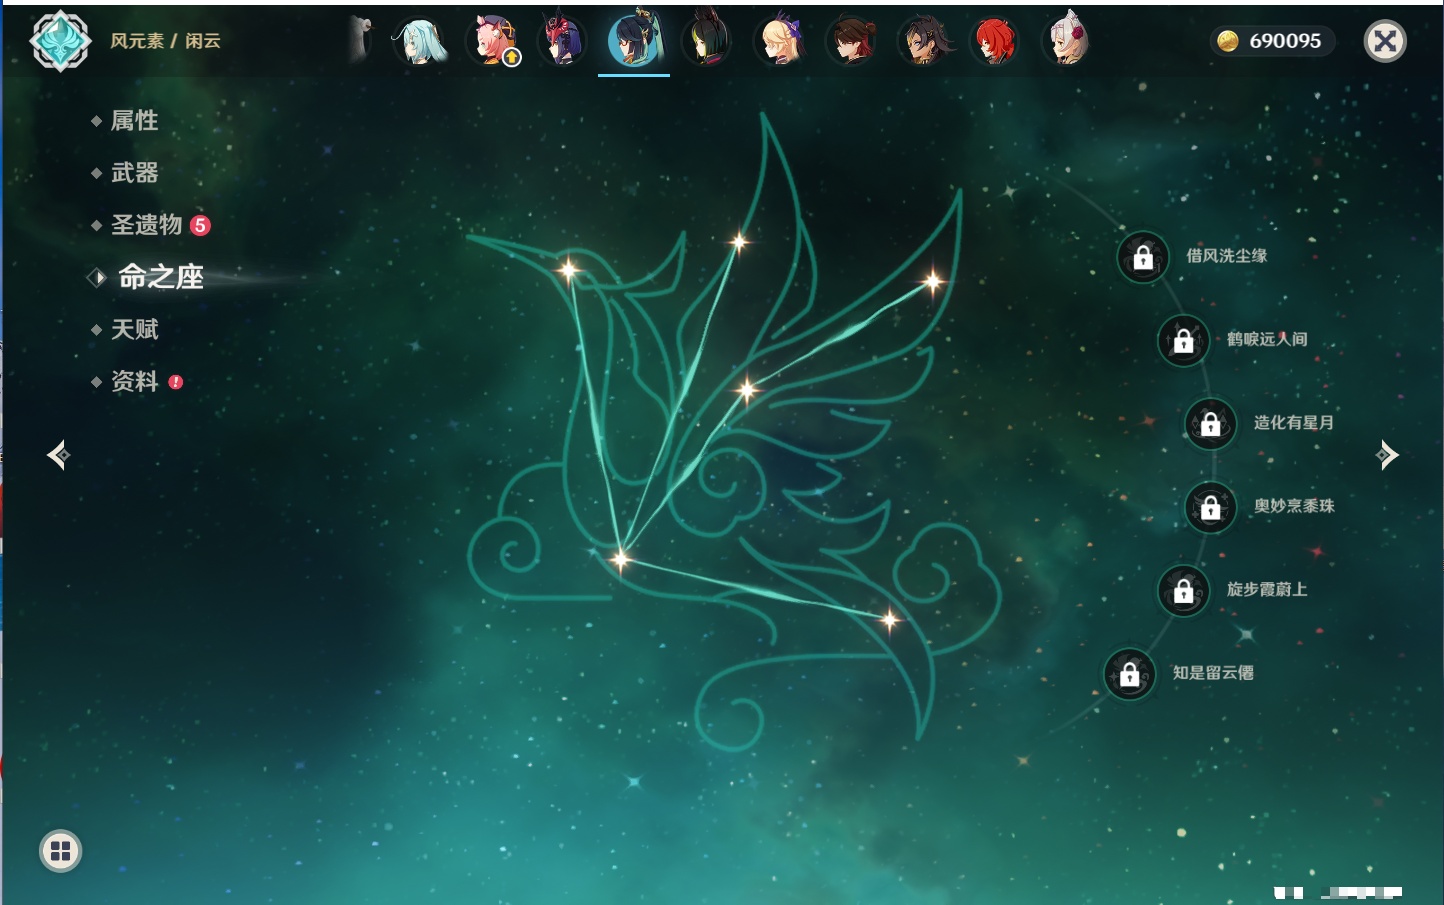Click the lock icon for 知是留云僊

coord(1130,675)
